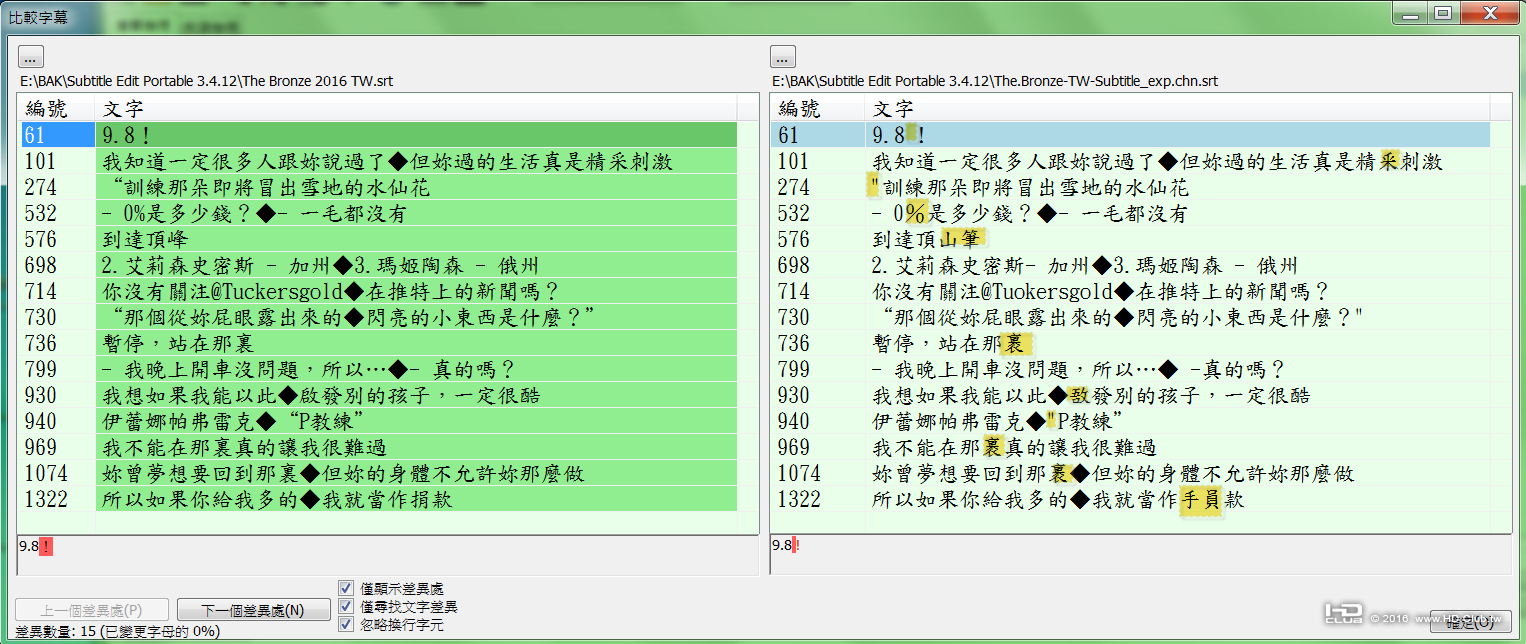Go to next difference 下一個差異處(N)
Screen dimensions: 1526x644
coord(253,610)
